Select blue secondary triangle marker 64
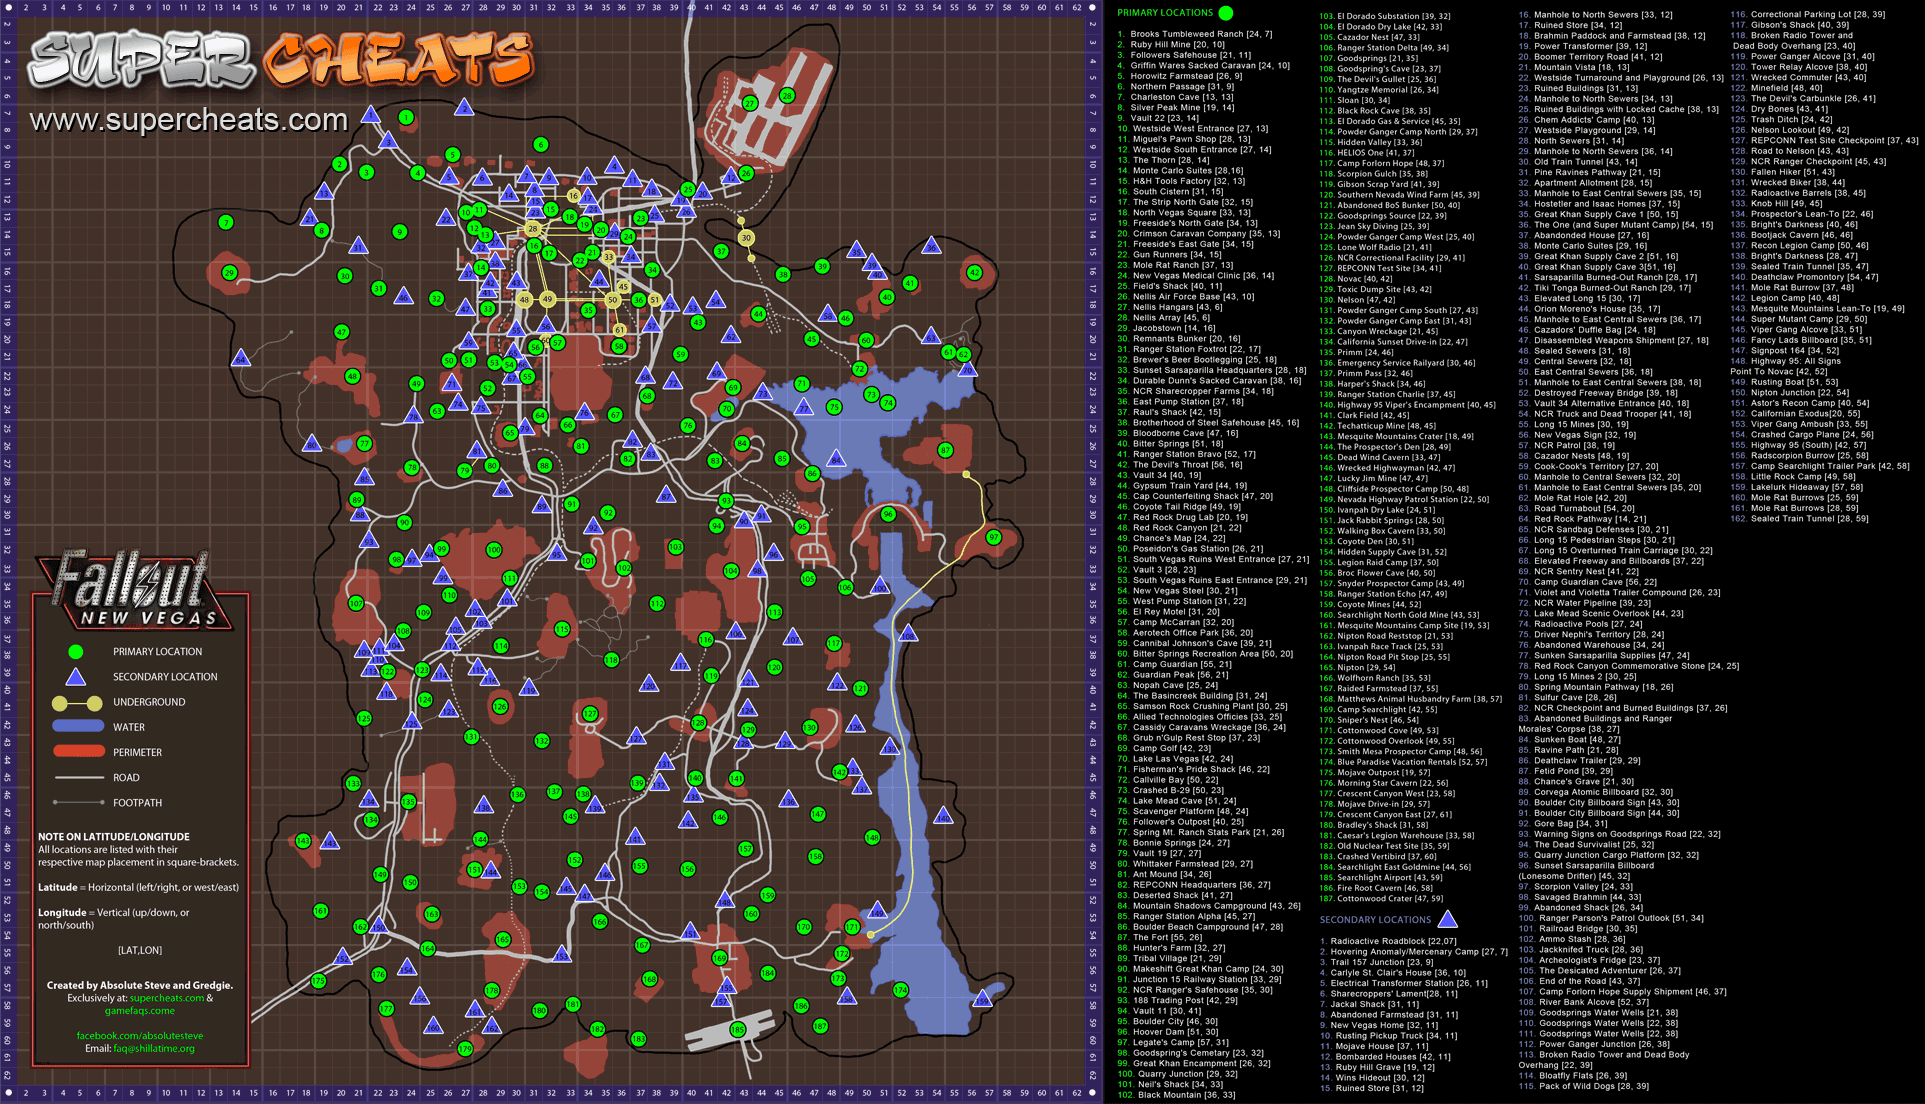This screenshot has width=1925, height=1104. 241,357
